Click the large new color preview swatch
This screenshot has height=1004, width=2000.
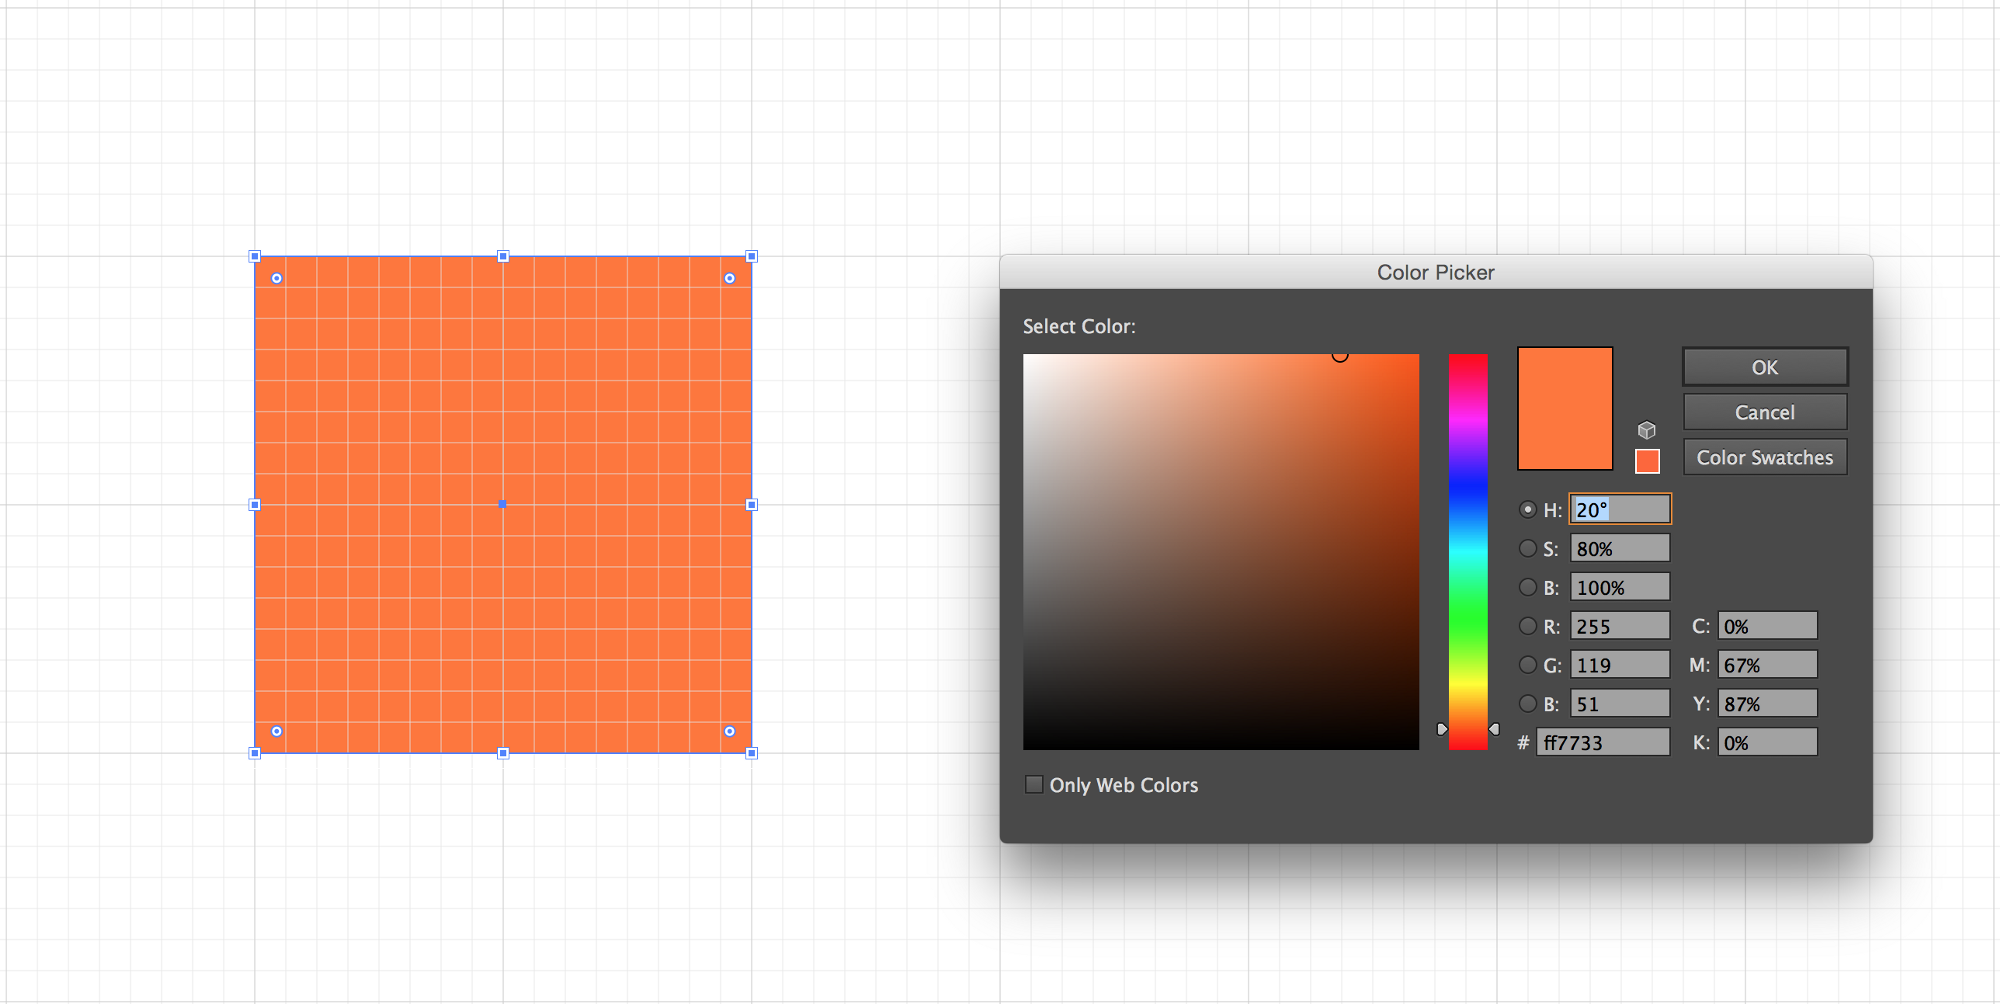(1565, 408)
